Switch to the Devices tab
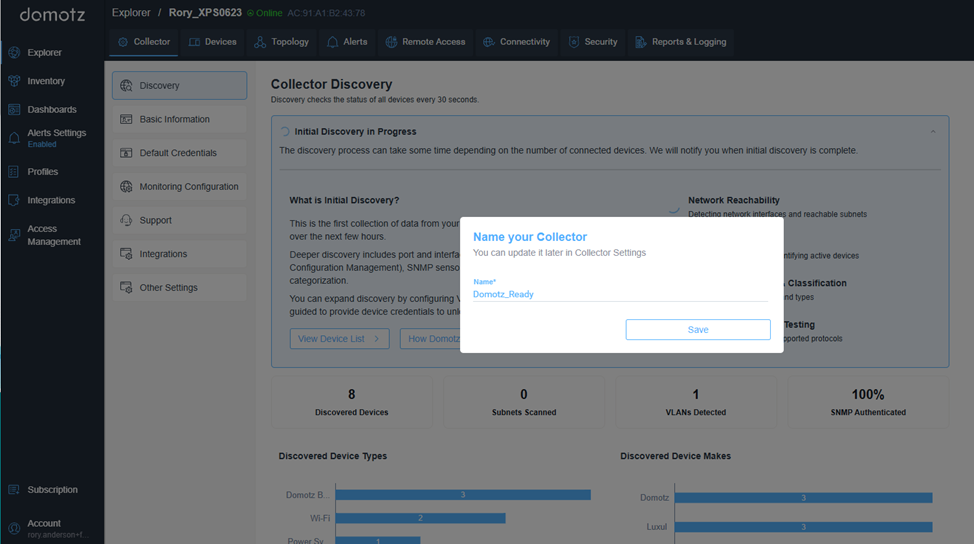 212,42
